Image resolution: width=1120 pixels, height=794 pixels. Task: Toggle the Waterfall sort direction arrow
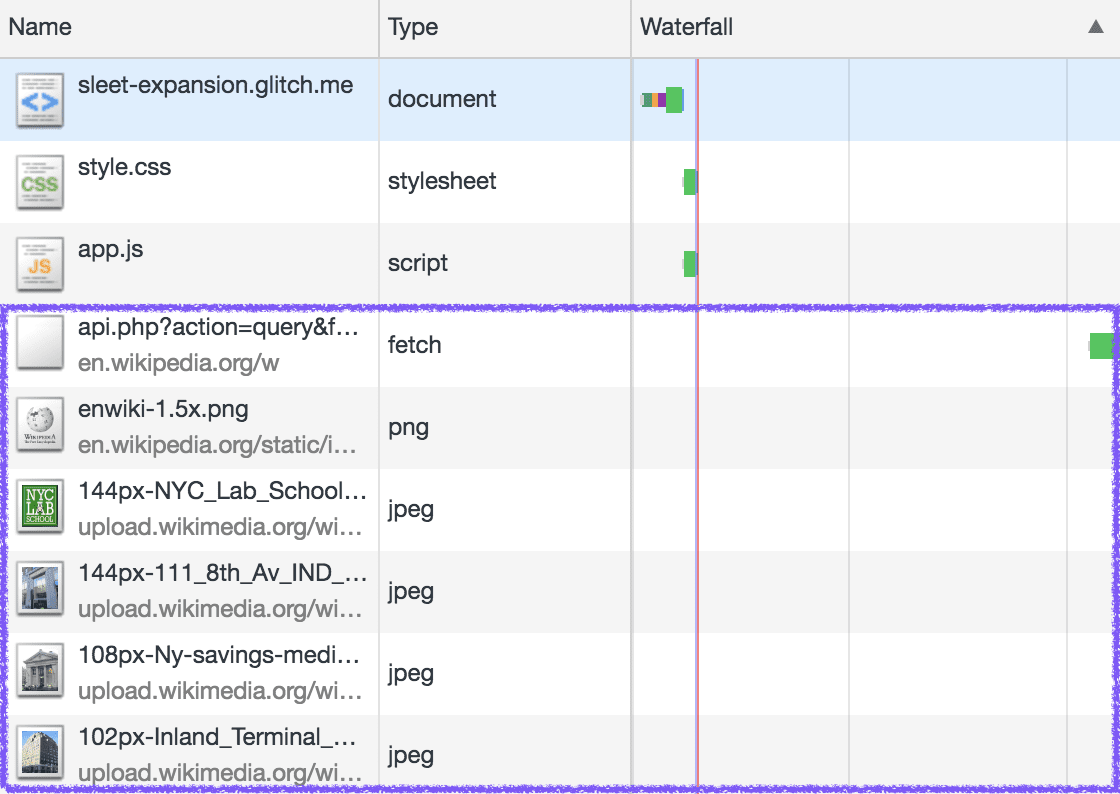[1096, 27]
